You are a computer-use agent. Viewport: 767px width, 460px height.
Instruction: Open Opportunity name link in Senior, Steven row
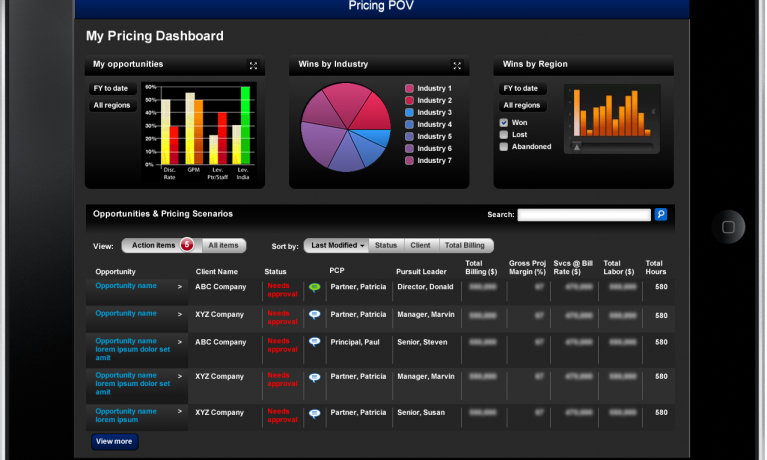[133, 349]
